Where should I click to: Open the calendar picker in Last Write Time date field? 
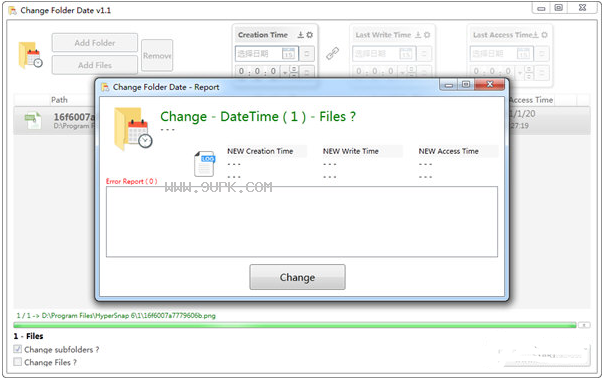tap(406, 53)
